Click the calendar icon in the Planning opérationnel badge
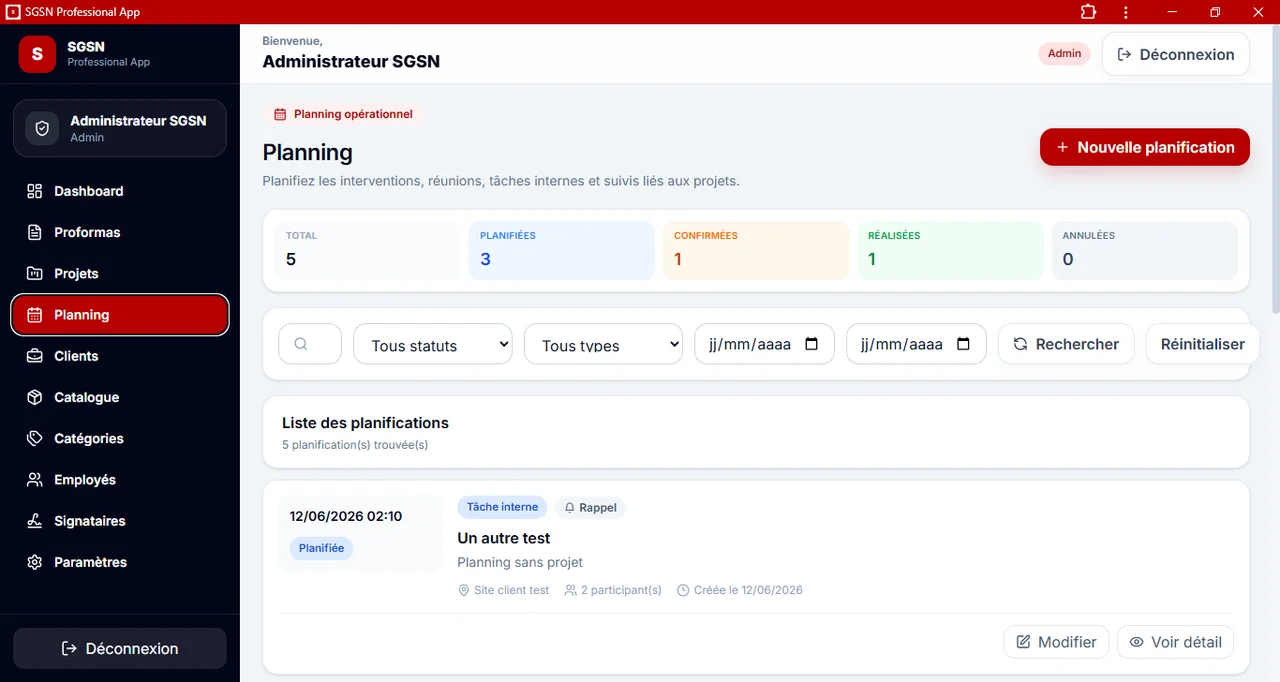1280x682 pixels. (x=280, y=114)
